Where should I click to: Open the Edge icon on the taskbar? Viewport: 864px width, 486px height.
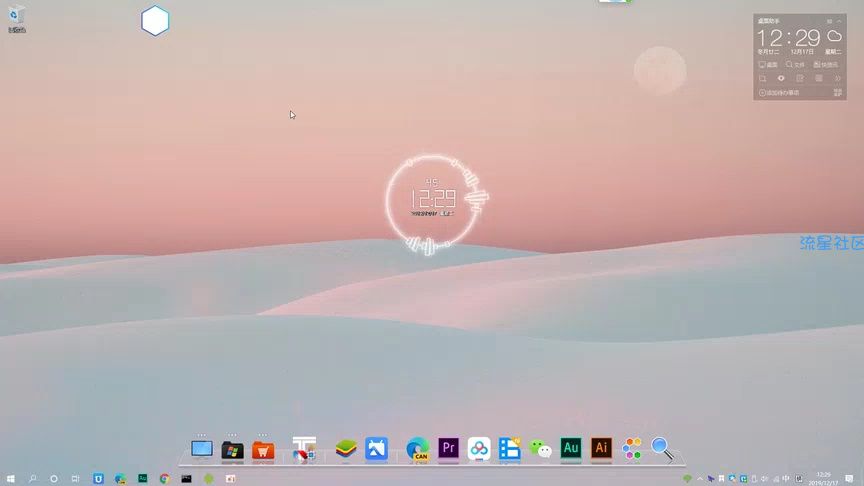tap(120, 479)
